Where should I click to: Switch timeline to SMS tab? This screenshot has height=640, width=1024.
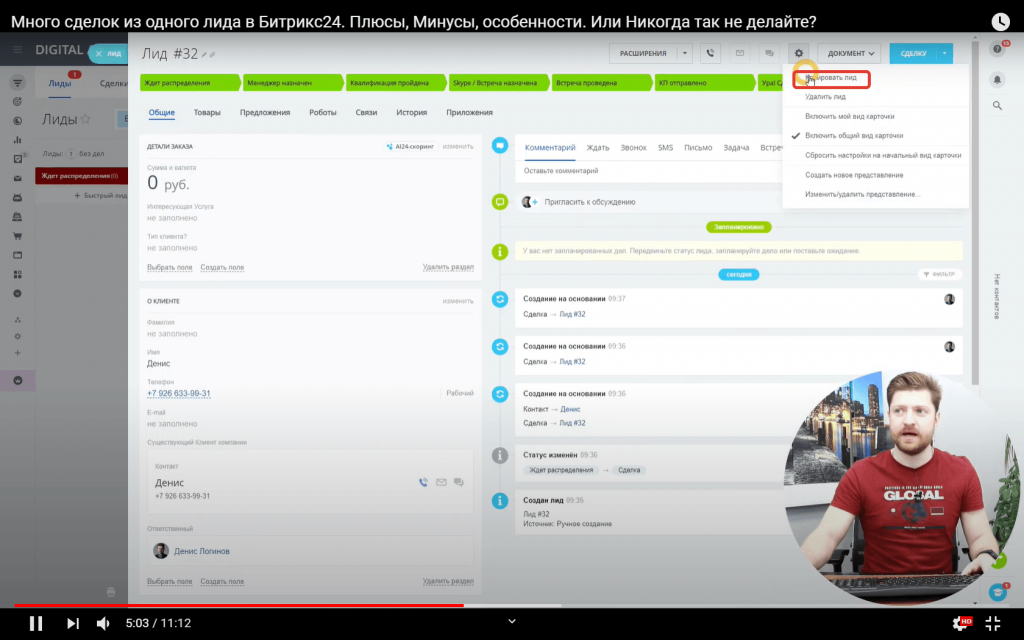point(665,148)
